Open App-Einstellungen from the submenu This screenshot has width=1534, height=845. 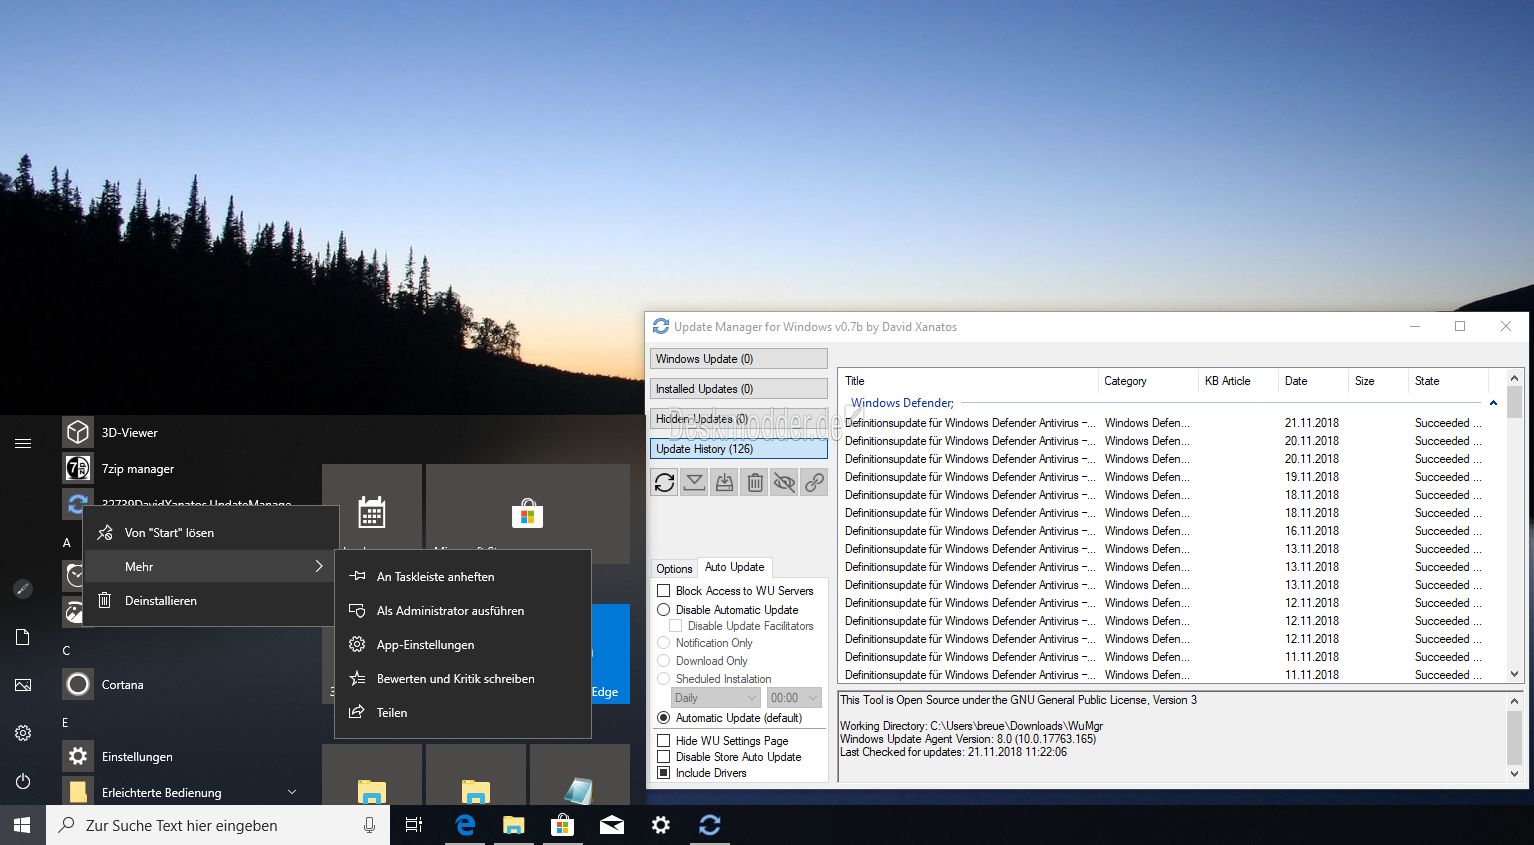(x=462, y=645)
